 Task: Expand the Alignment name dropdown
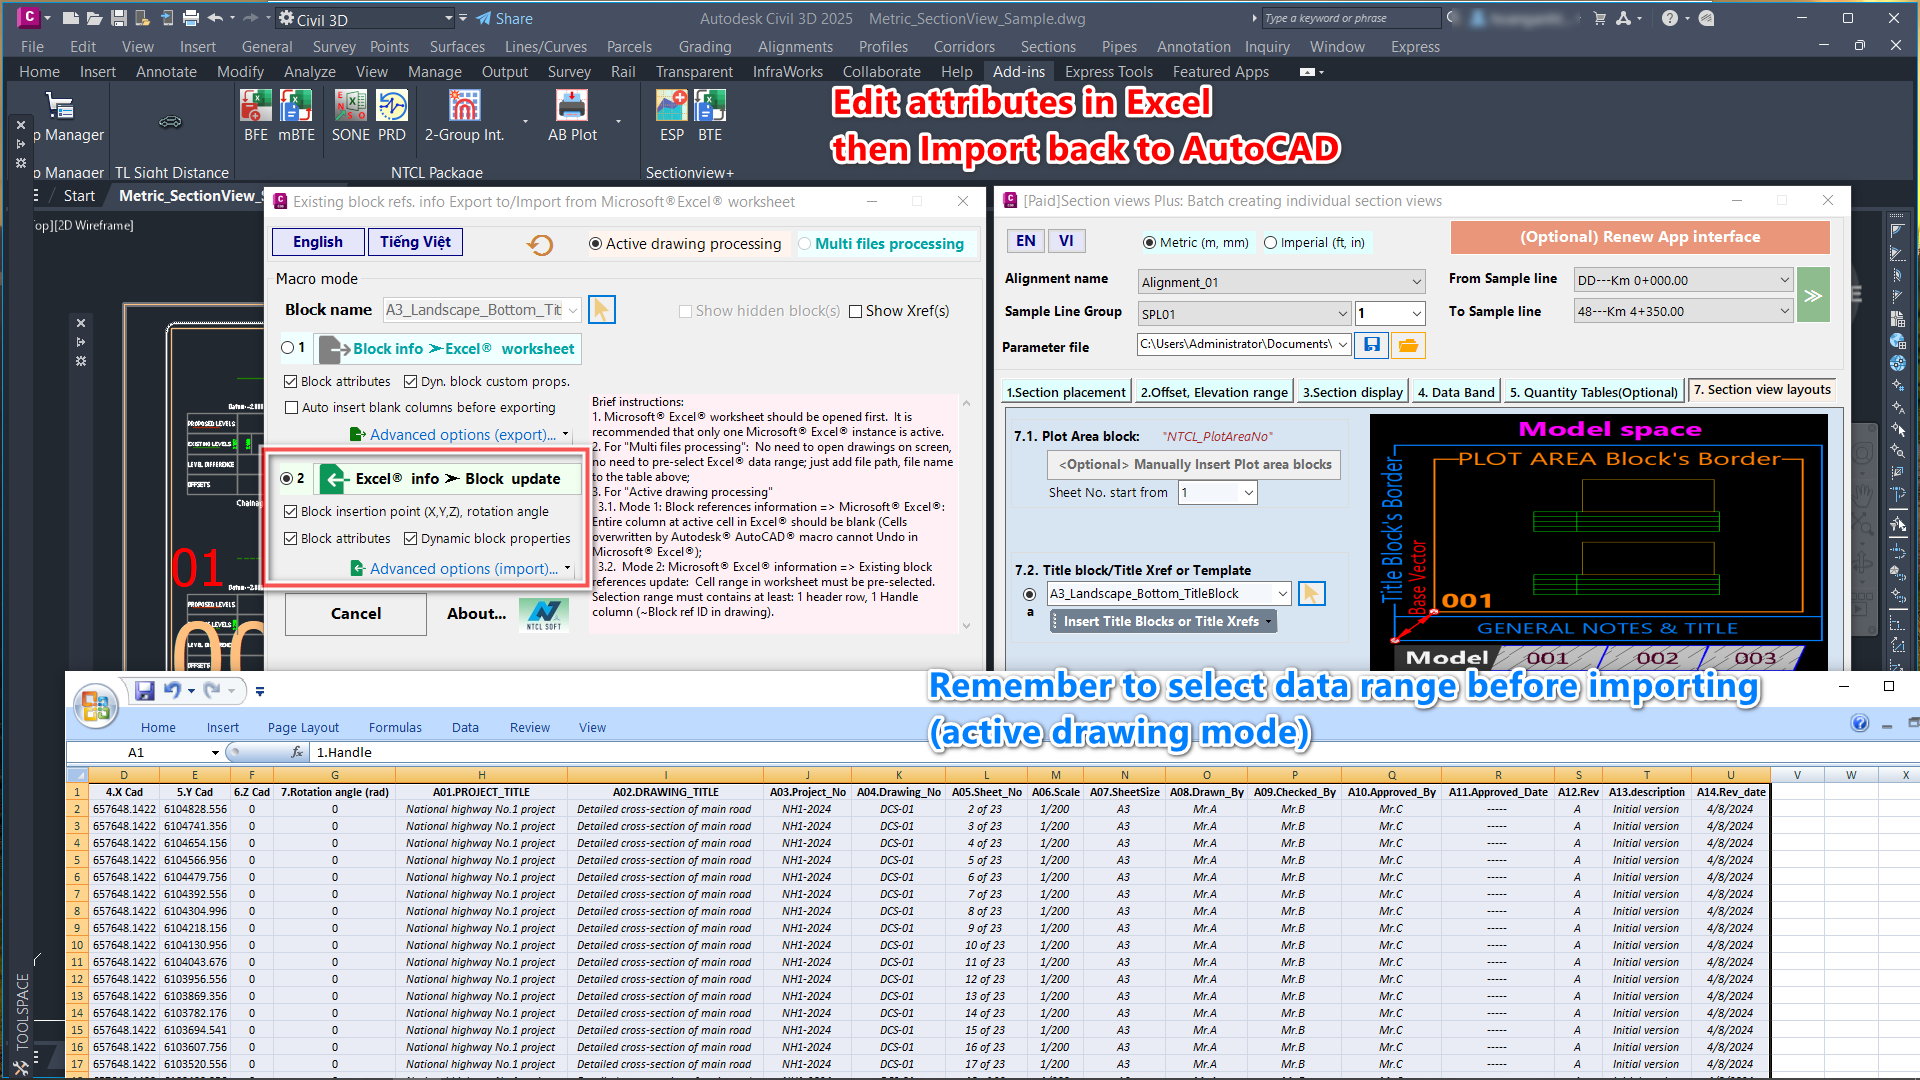(1416, 282)
